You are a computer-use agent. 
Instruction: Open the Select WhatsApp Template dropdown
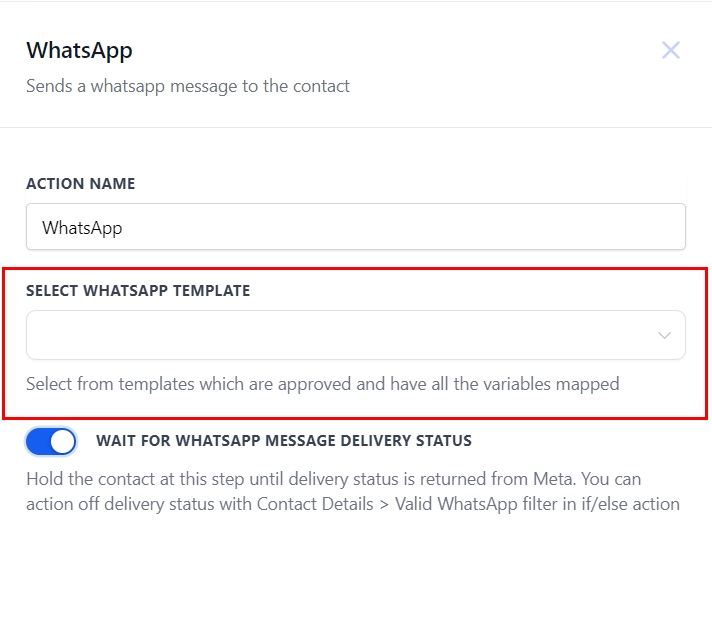coord(355,335)
